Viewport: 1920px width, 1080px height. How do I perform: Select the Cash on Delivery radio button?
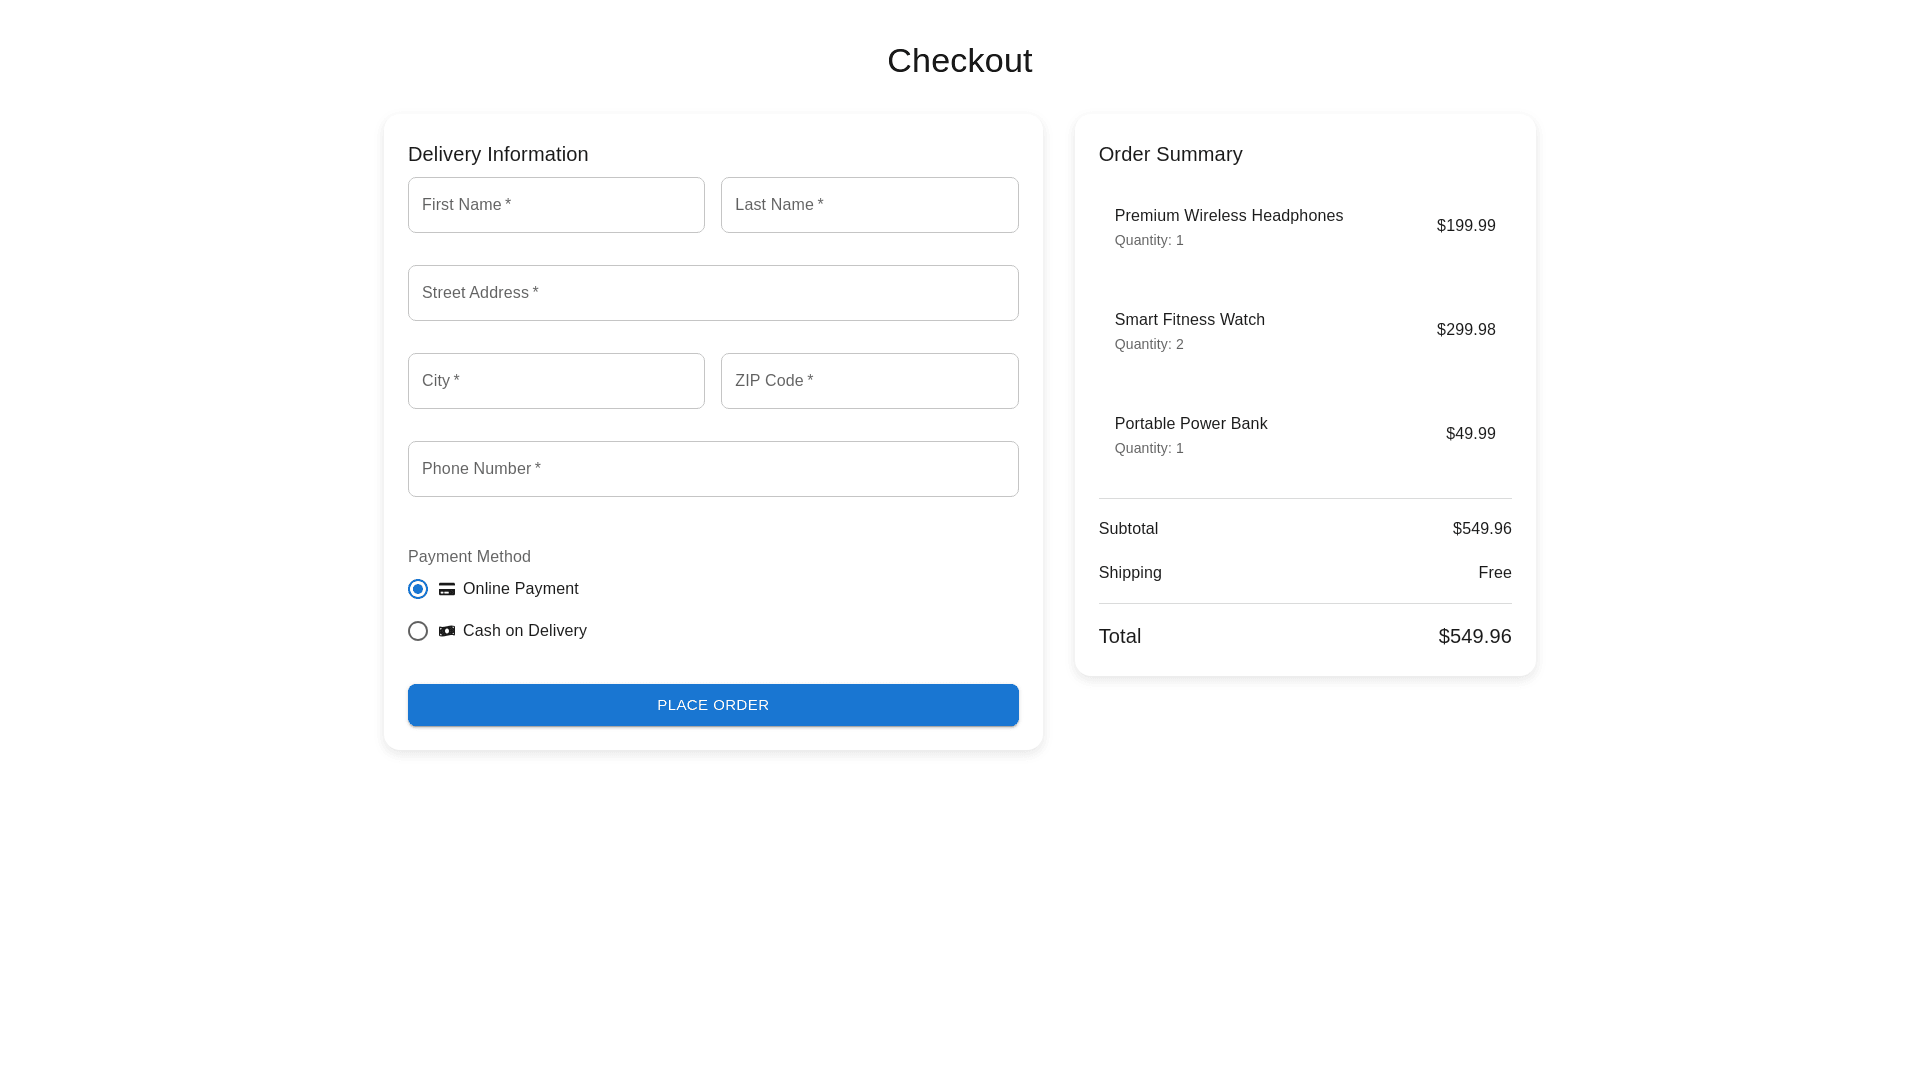tap(418, 631)
